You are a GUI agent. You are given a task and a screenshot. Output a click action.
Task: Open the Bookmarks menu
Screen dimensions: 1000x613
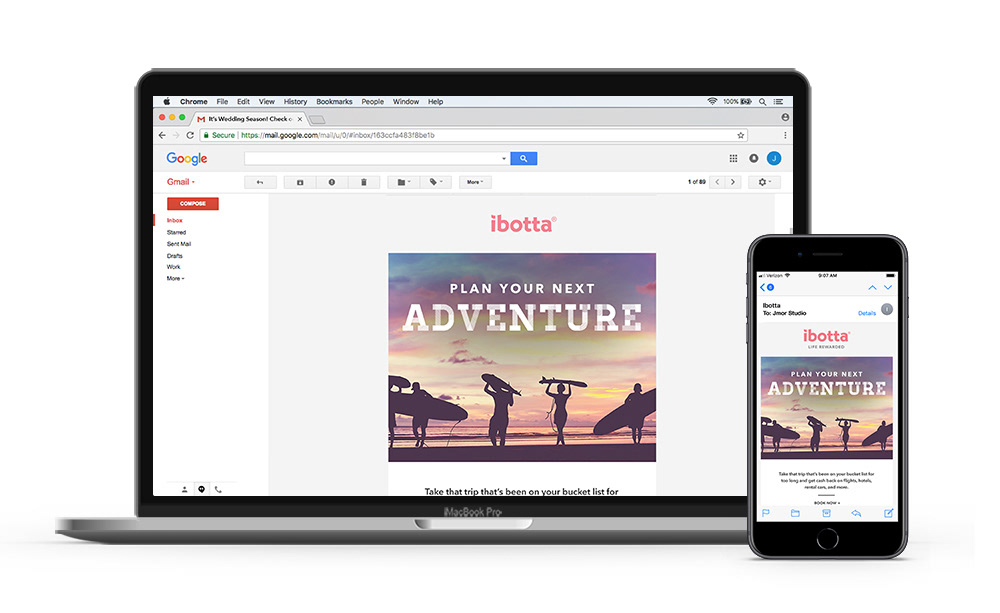click(x=334, y=102)
